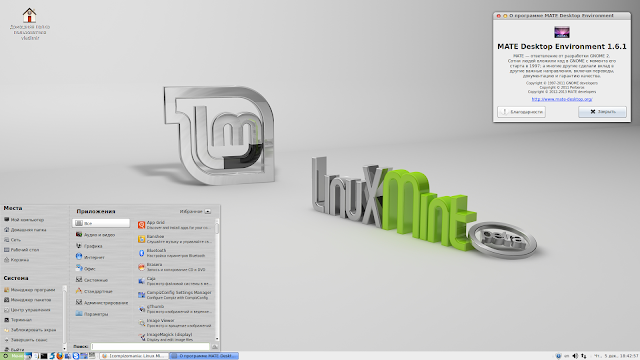Open the Menu button on the panel
The image size is (640, 360).
[x=12, y=356]
